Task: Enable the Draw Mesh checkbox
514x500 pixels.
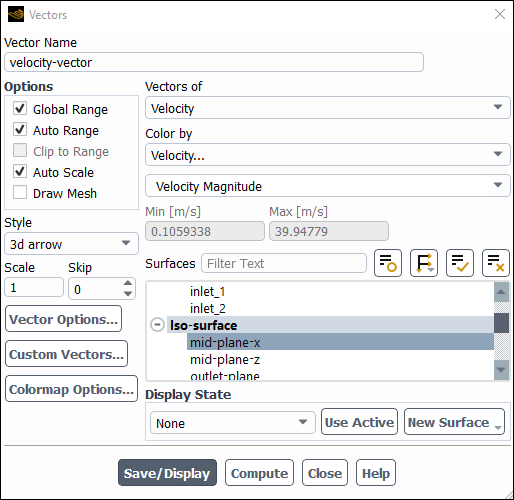Action: click(20, 192)
